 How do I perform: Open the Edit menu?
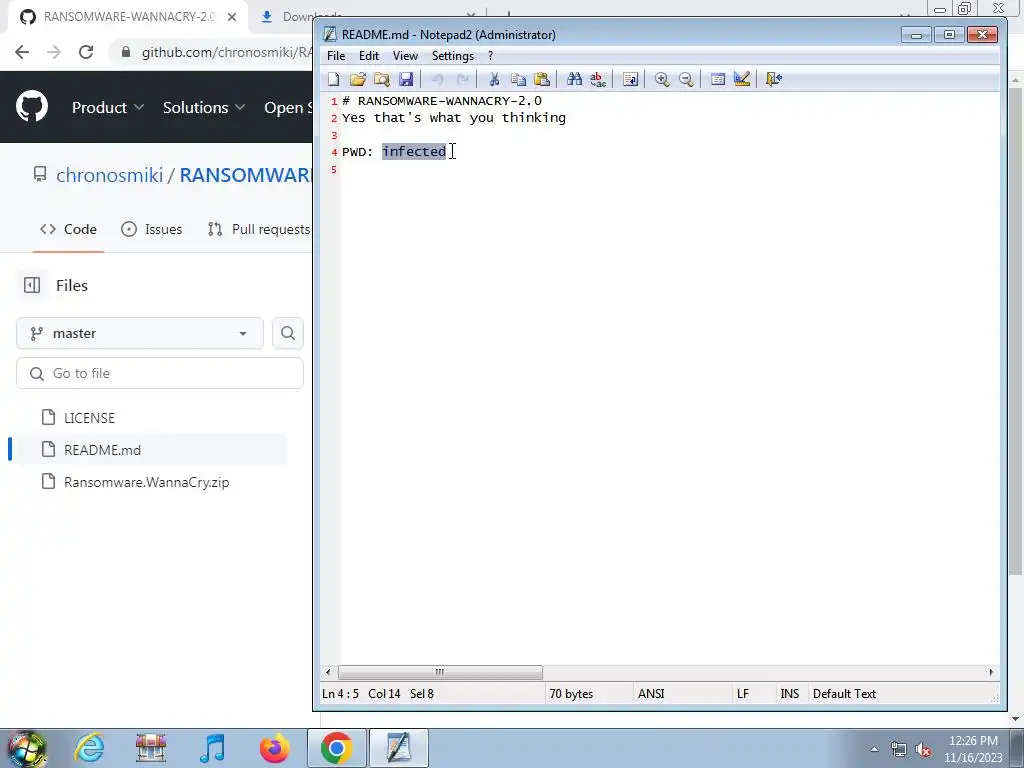(369, 56)
